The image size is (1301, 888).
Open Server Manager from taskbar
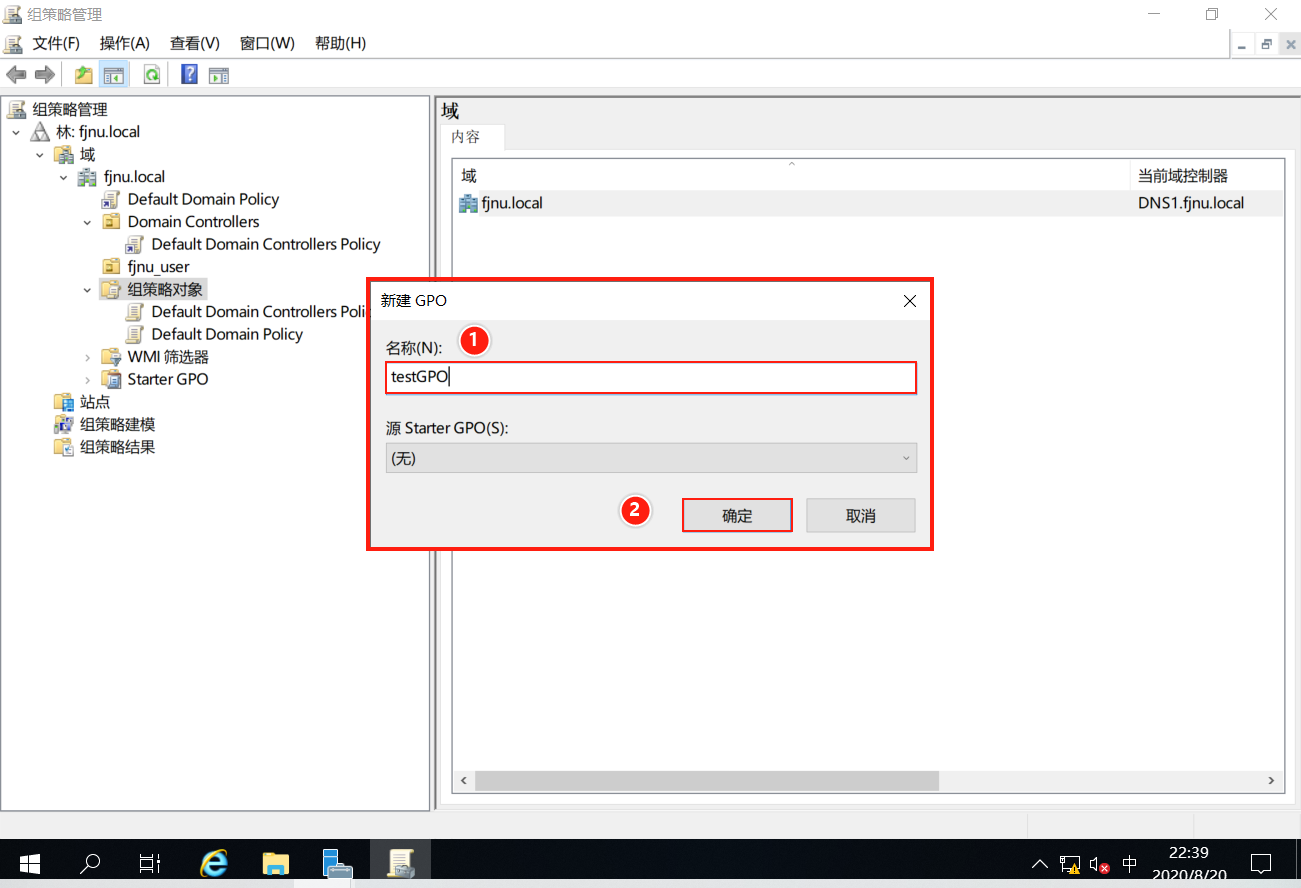coord(337,863)
